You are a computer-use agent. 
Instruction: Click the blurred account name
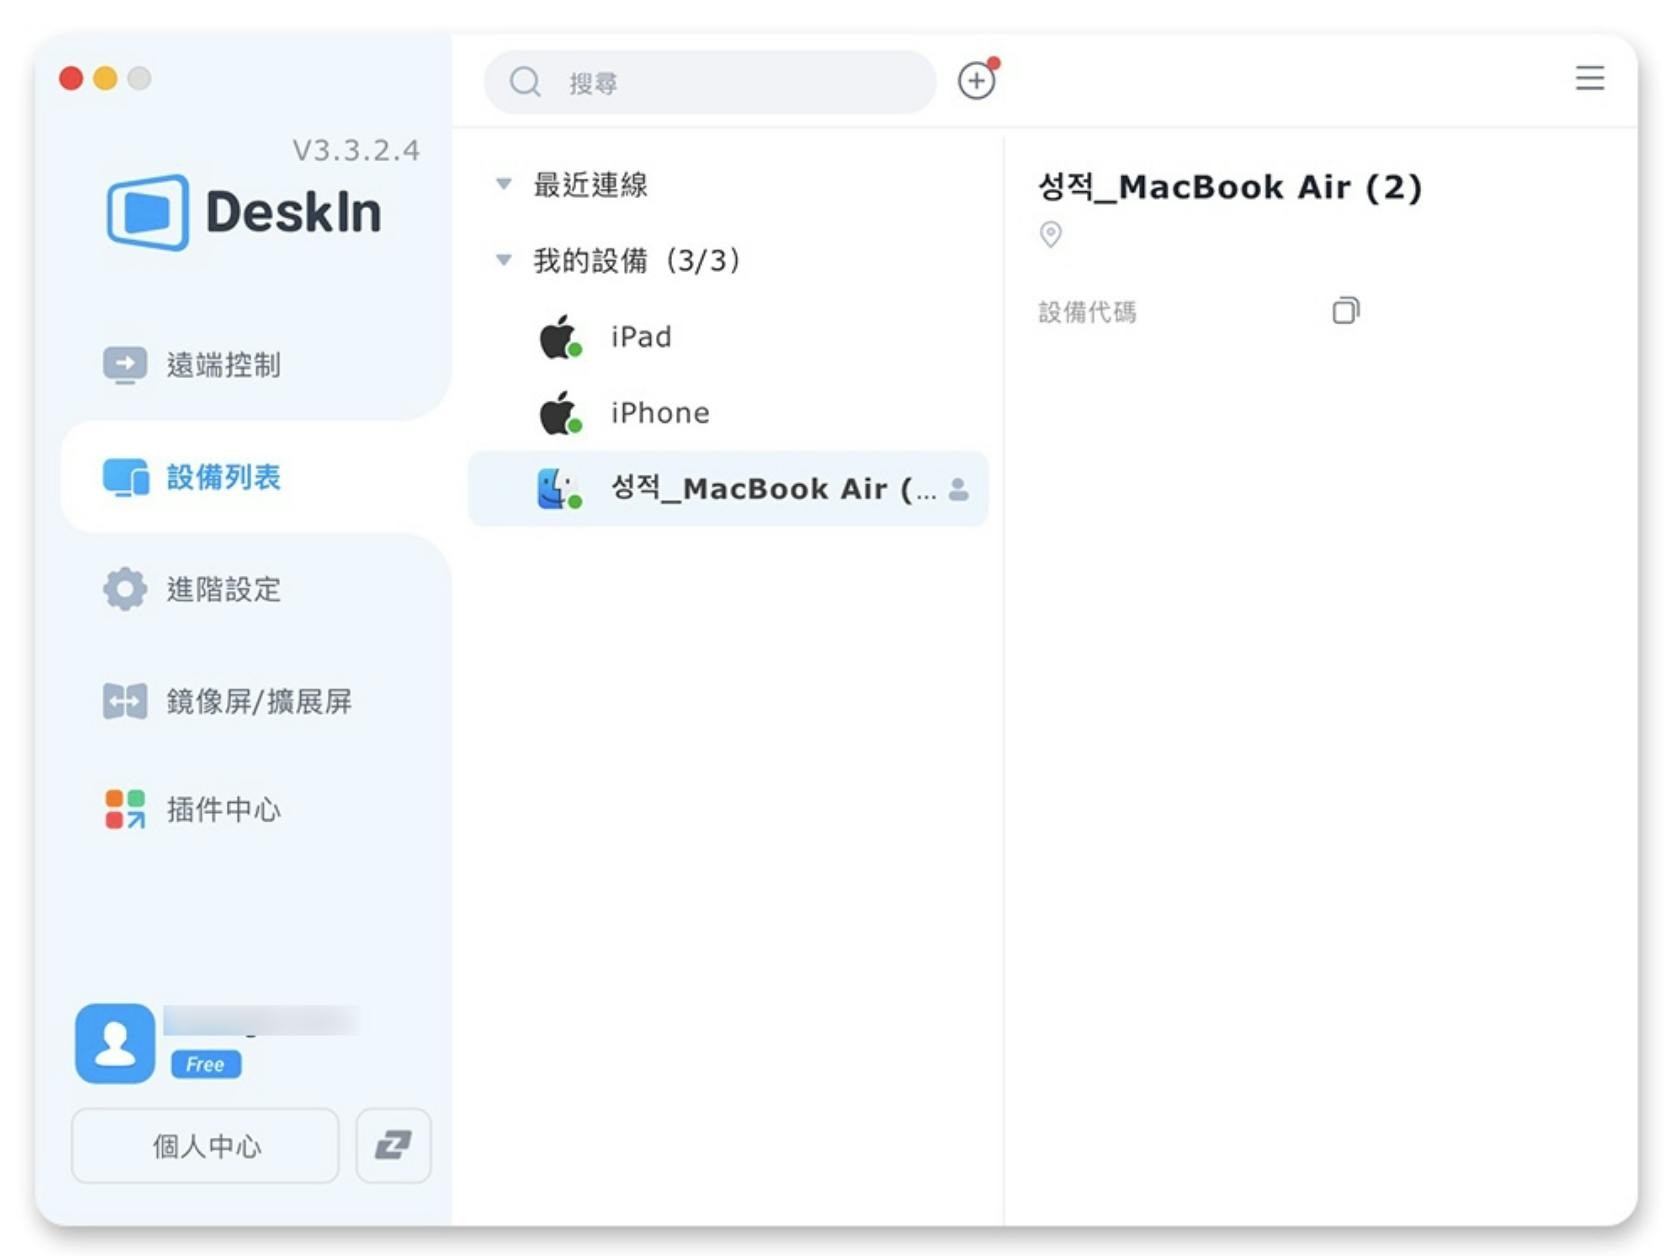tap(262, 1020)
